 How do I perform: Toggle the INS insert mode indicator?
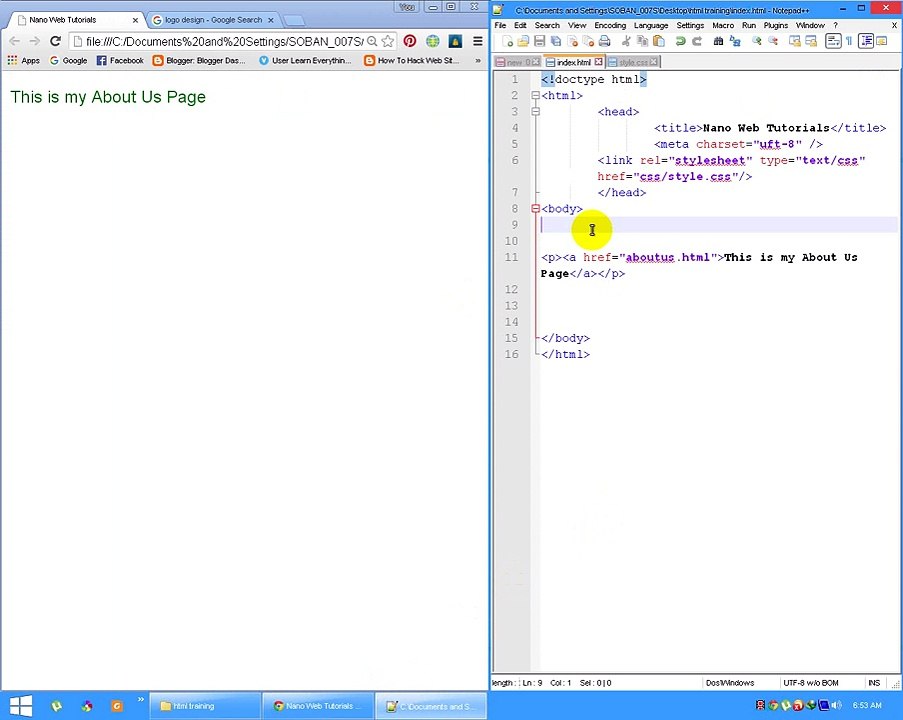tap(874, 683)
